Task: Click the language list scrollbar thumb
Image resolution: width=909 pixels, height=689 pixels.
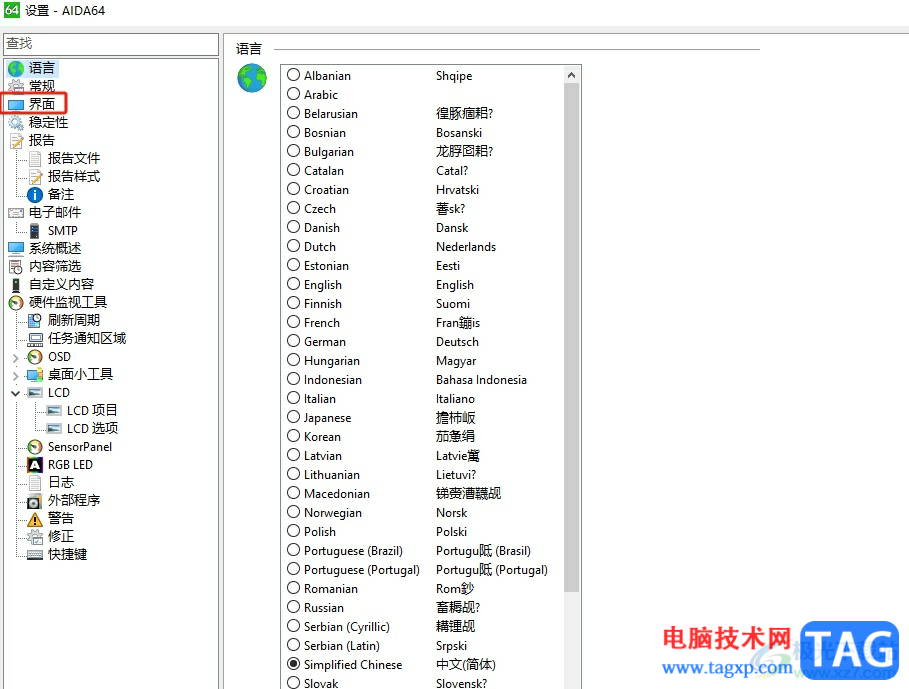Action: point(572,337)
